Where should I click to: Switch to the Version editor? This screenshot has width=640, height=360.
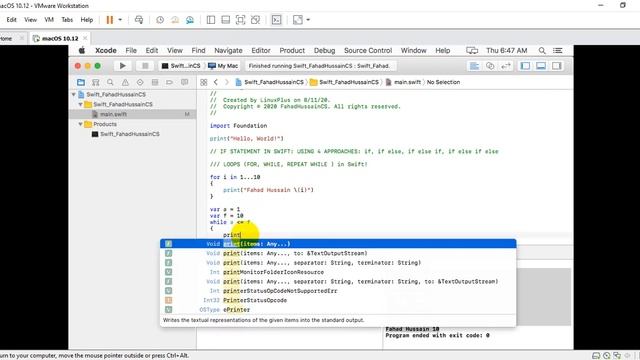tap(506, 66)
